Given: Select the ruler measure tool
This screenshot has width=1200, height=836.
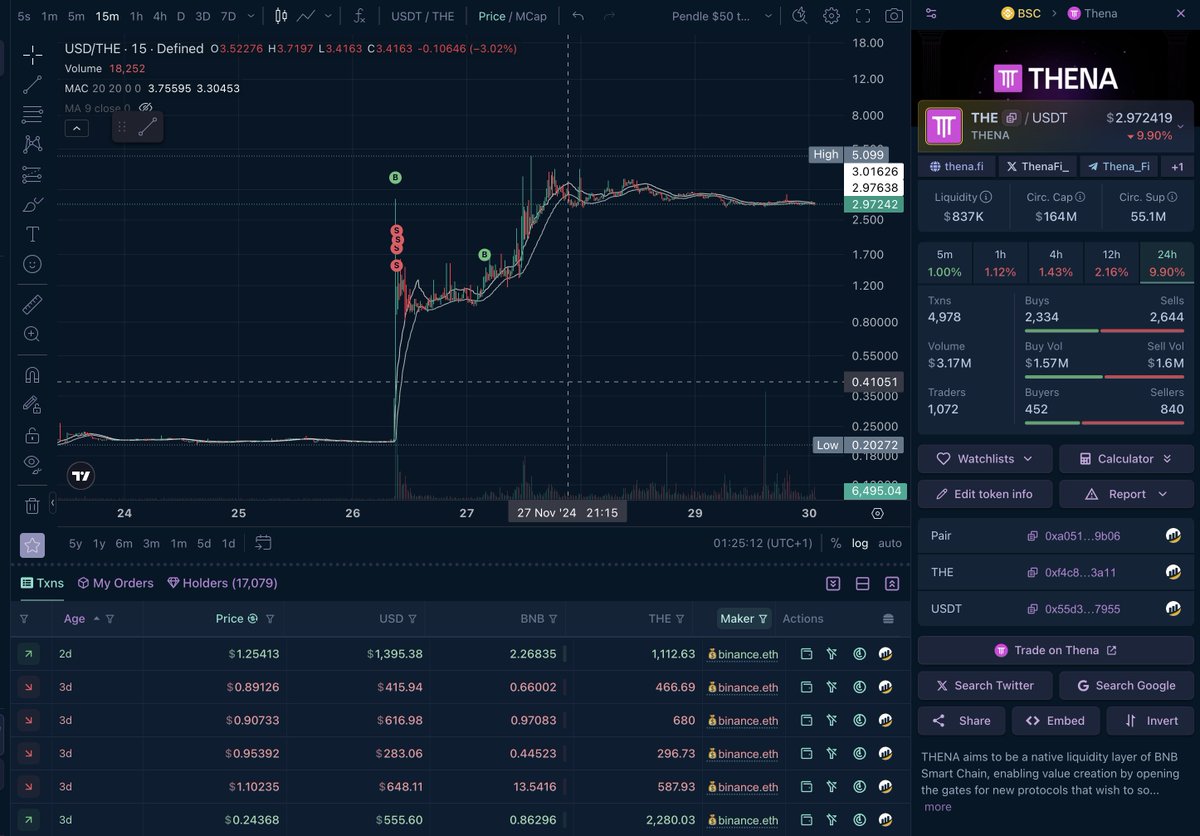Looking at the screenshot, I should [32, 304].
